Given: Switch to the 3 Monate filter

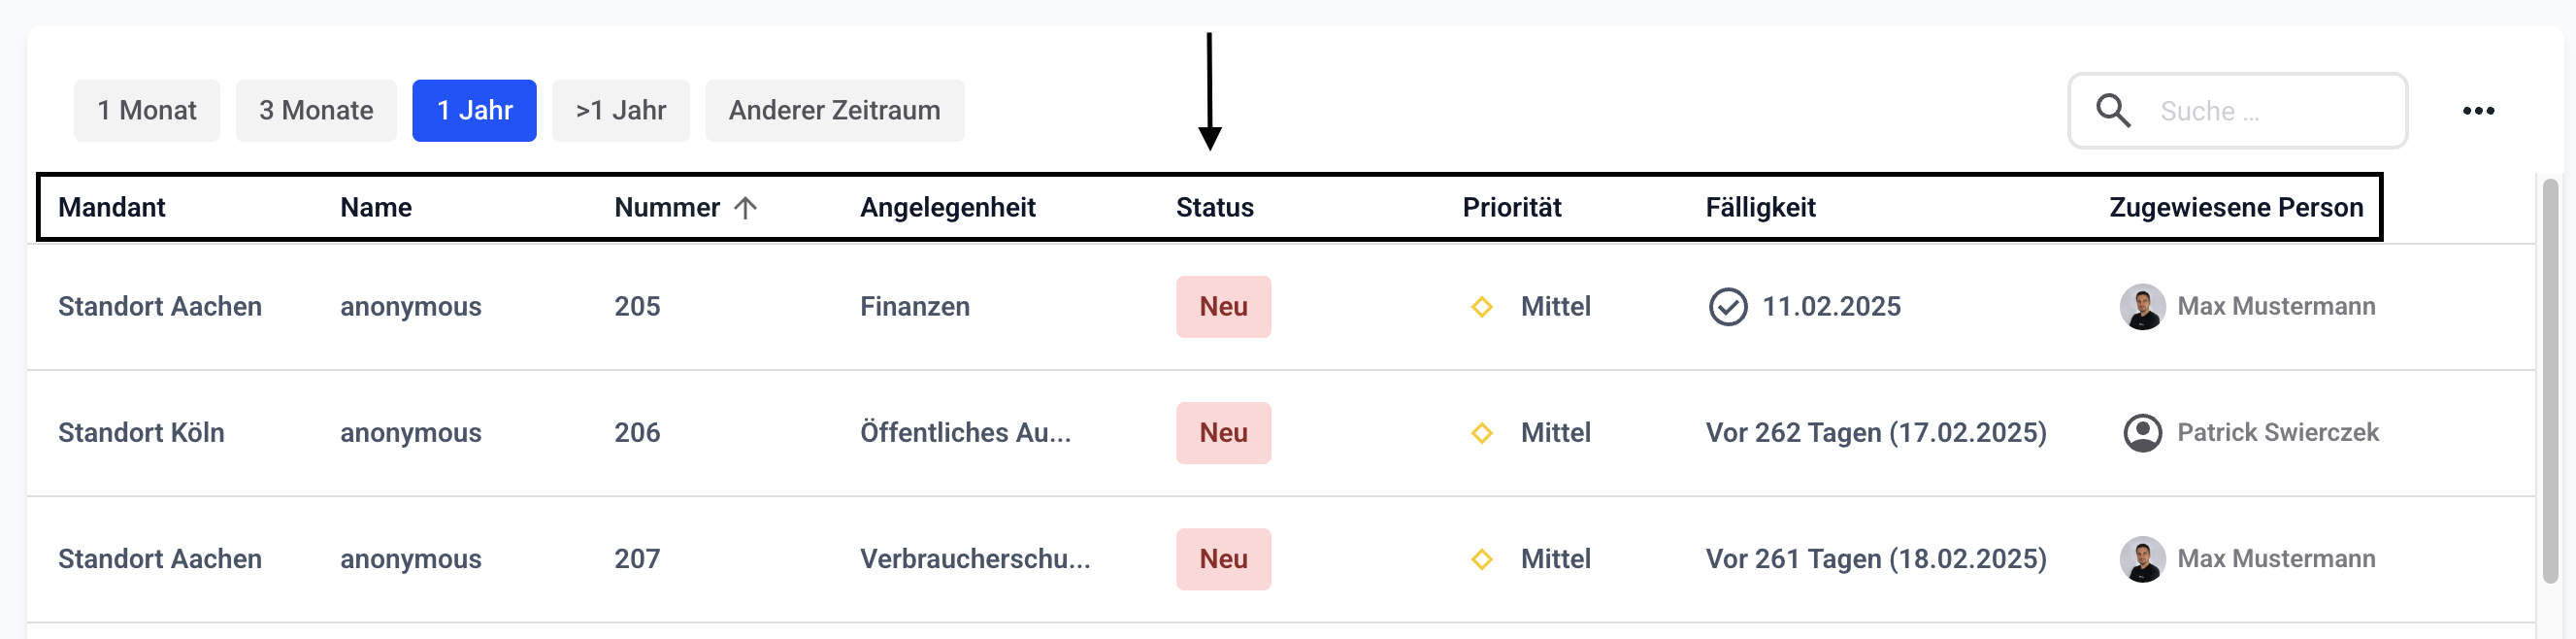Looking at the screenshot, I should (316, 111).
